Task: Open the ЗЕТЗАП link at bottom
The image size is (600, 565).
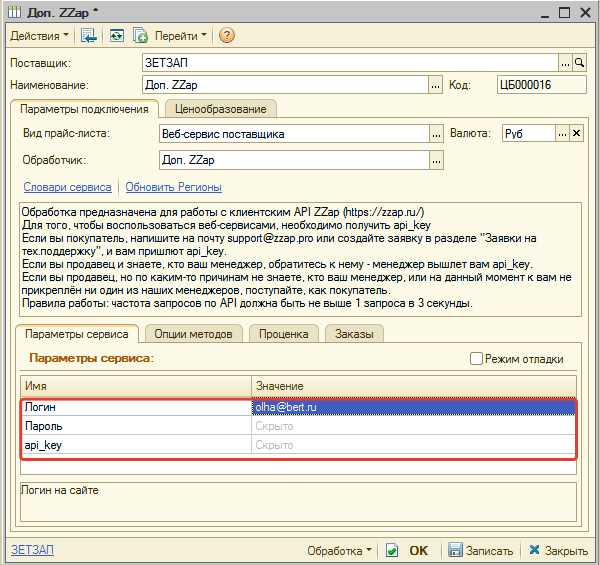Action: 32,550
